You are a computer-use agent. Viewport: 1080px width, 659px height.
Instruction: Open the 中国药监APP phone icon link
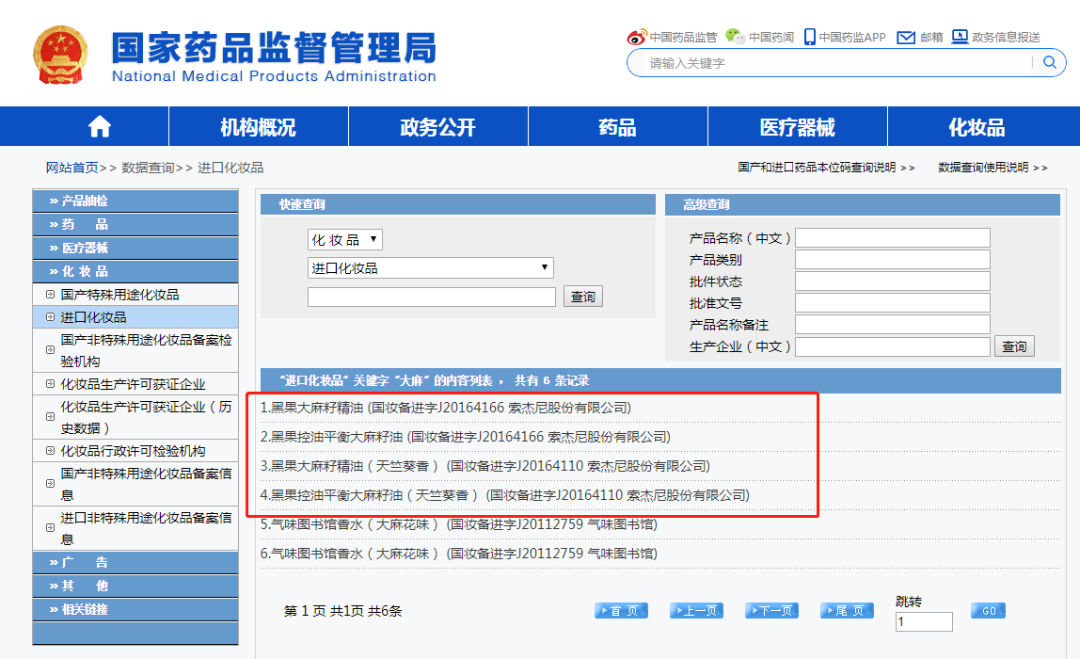coord(809,37)
